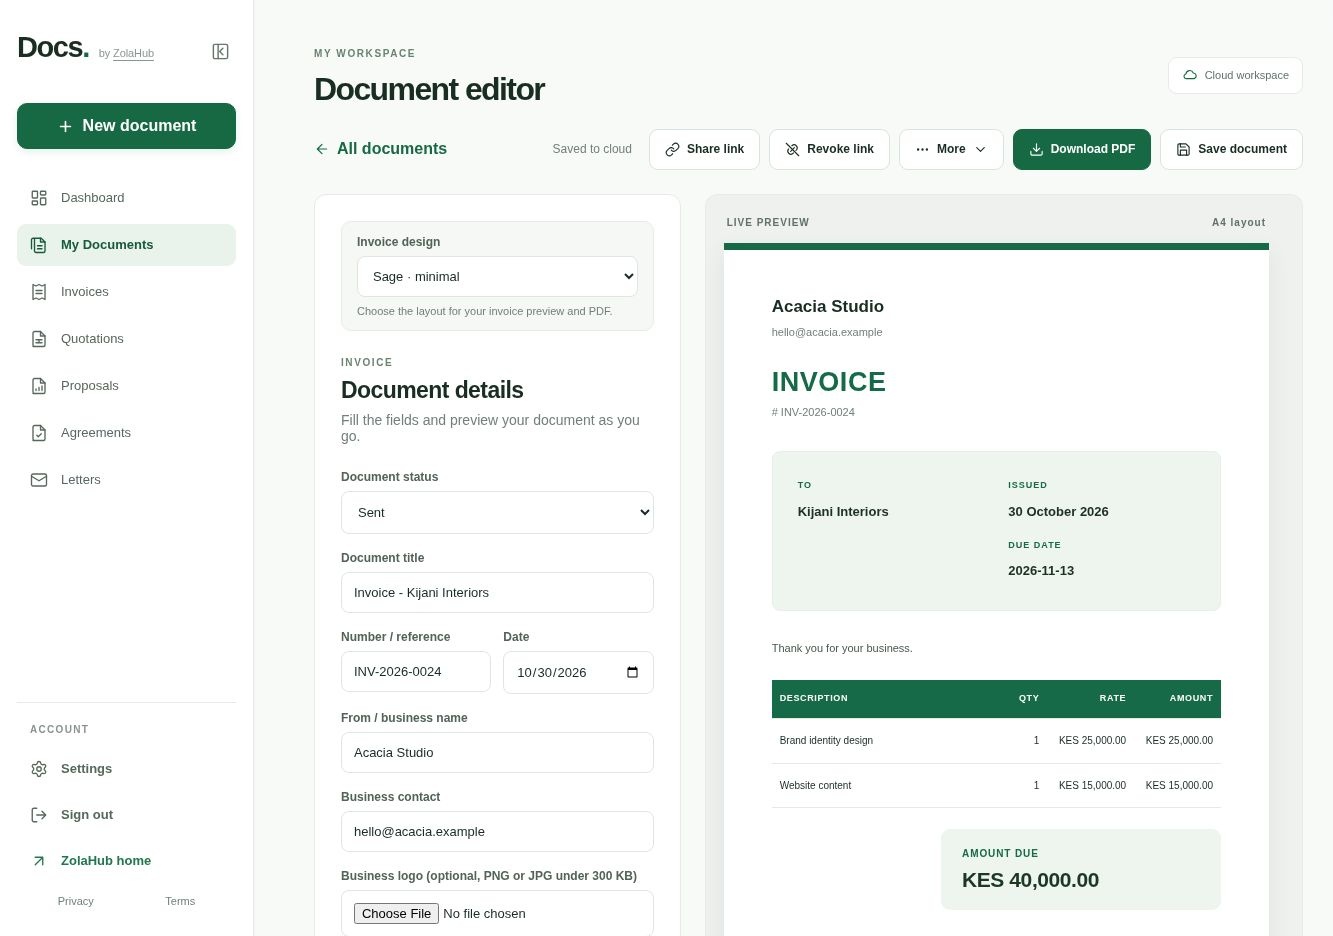The image size is (1333, 936).
Task: Click the Proposals chart-file icon
Action: coord(39,386)
